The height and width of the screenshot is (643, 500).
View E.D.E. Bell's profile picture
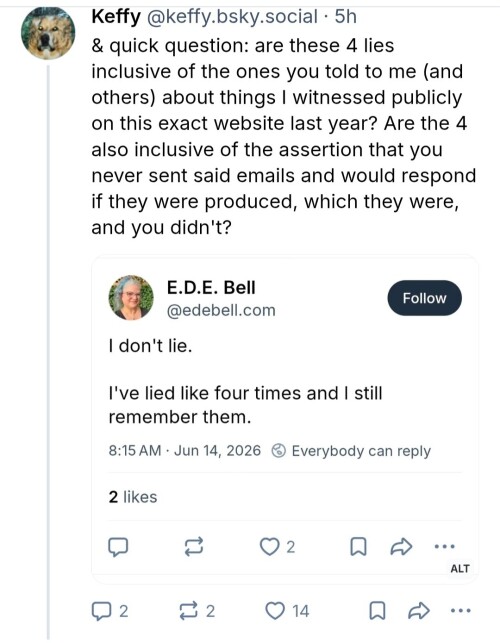(x=131, y=298)
